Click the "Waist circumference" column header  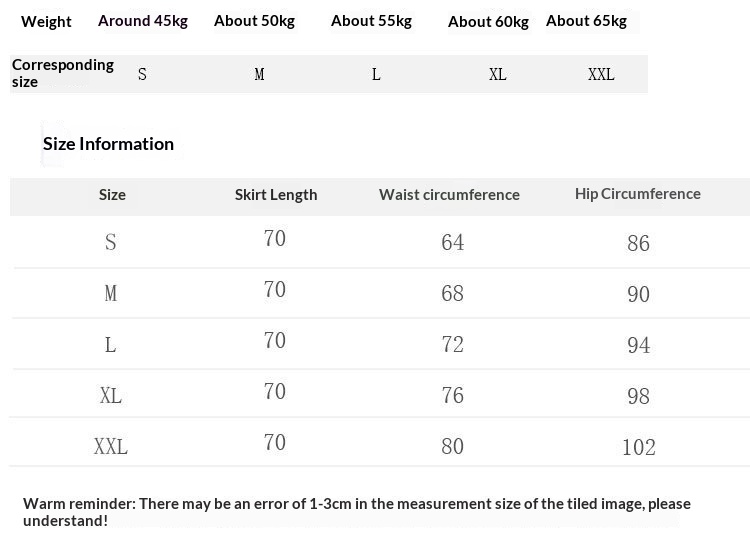pos(449,195)
